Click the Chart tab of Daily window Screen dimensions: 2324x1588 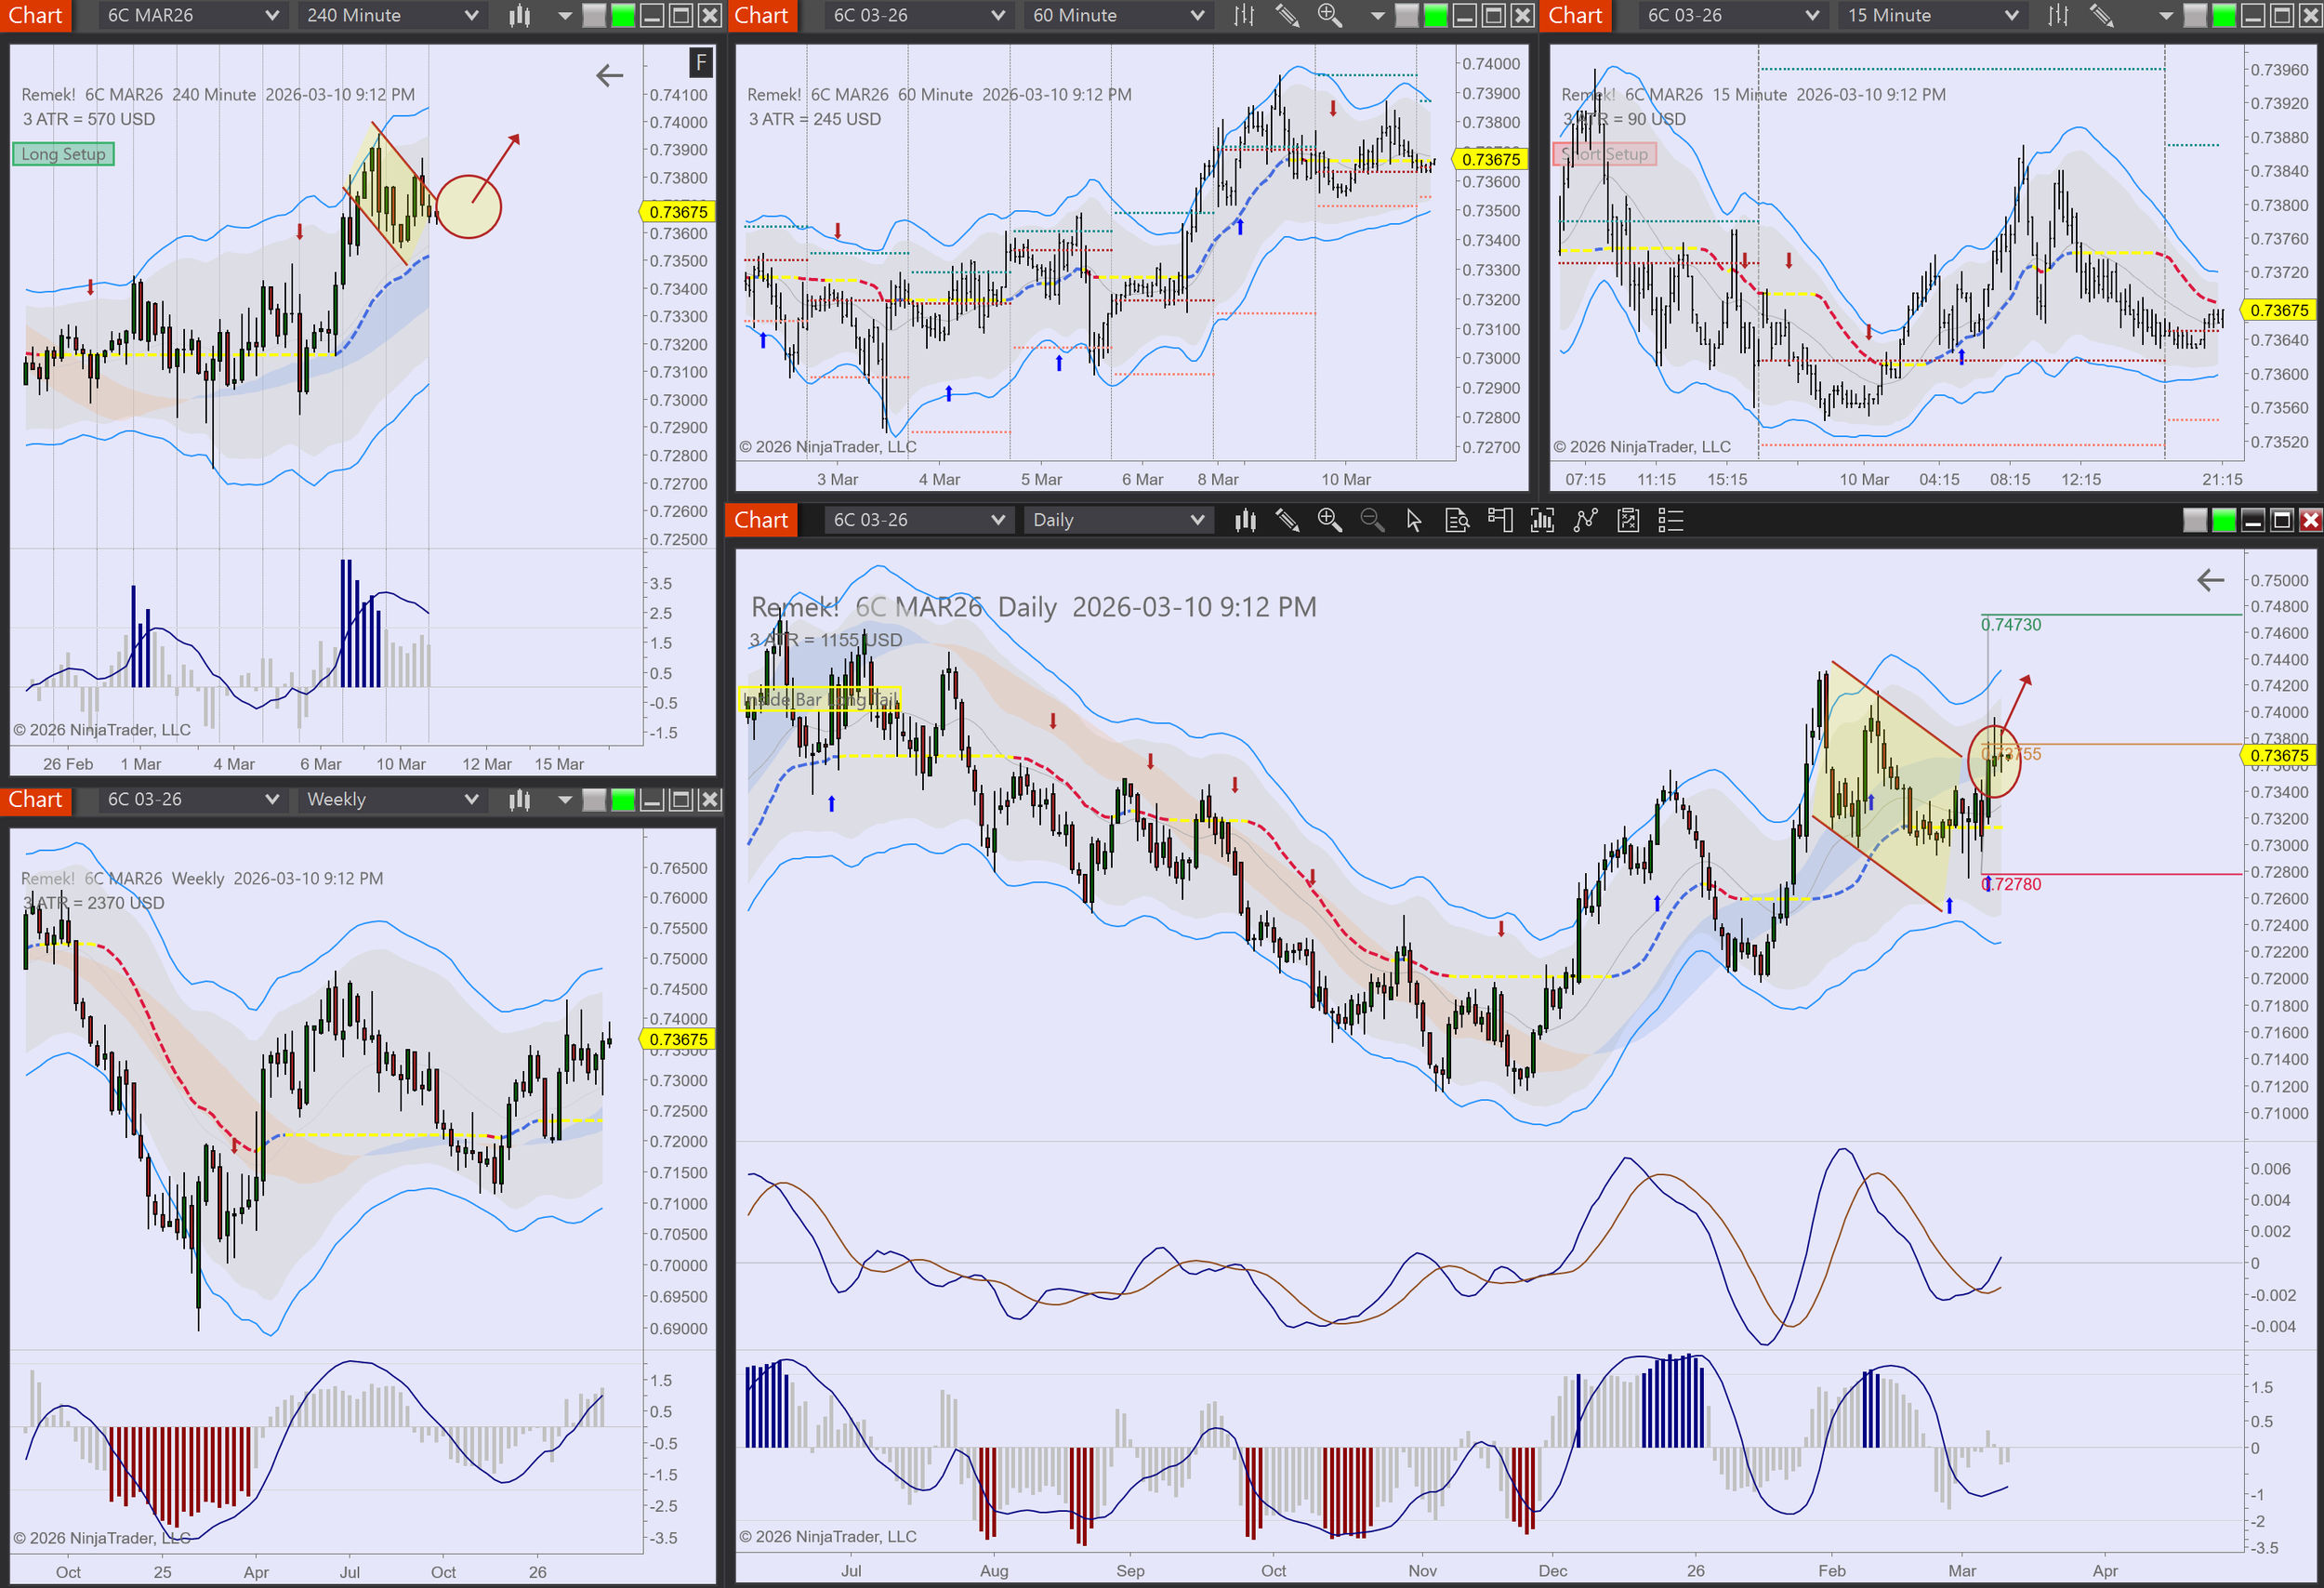click(x=761, y=520)
